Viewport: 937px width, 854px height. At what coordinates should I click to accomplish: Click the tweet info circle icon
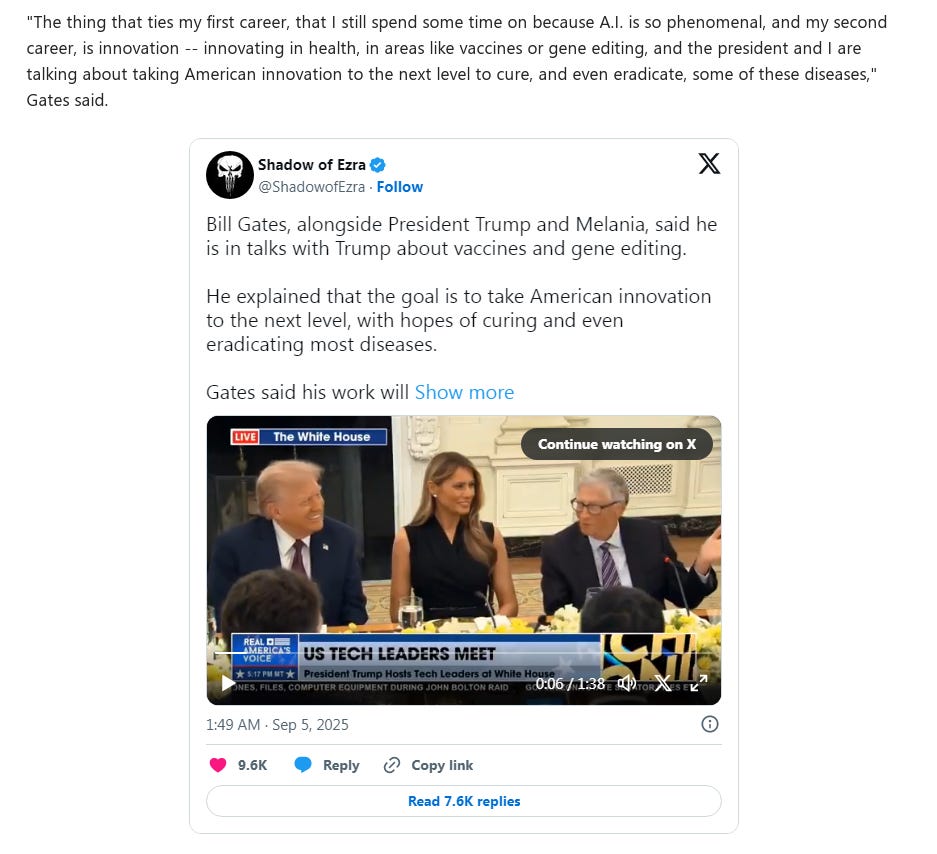point(709,724)
